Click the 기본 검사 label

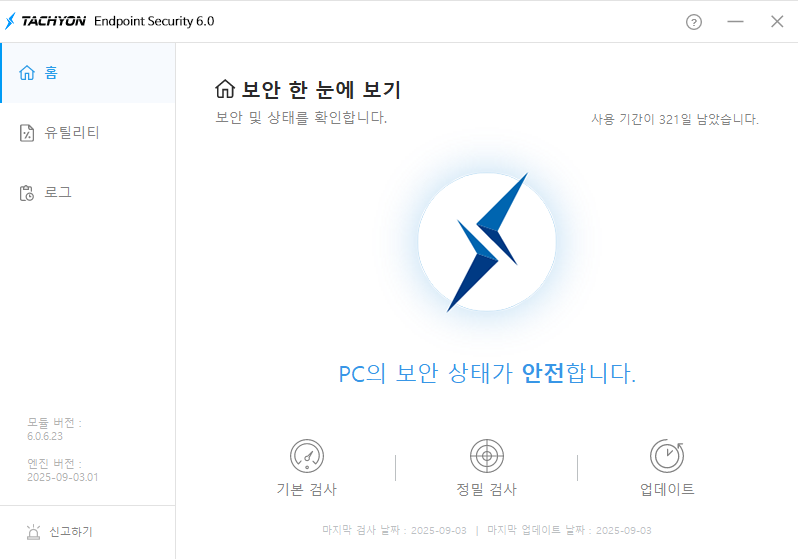[x=307, y=489]
